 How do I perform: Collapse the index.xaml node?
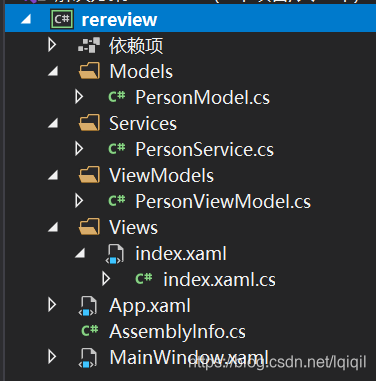click(80, 253)
